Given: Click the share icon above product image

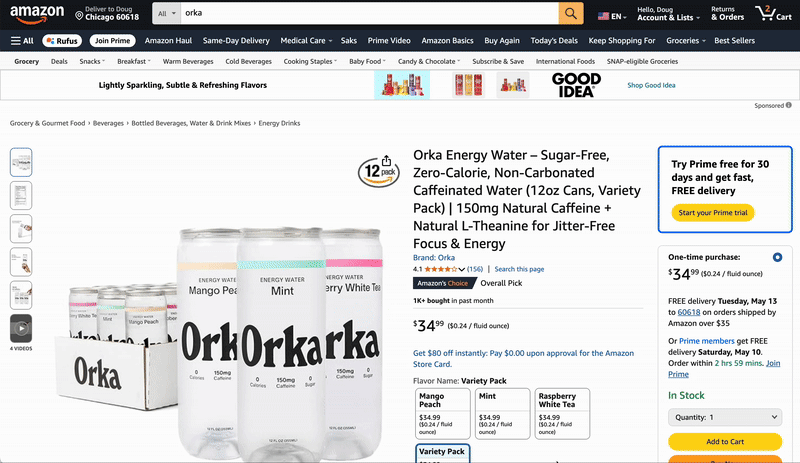Looking at the screenshot, I should (386, 161).
